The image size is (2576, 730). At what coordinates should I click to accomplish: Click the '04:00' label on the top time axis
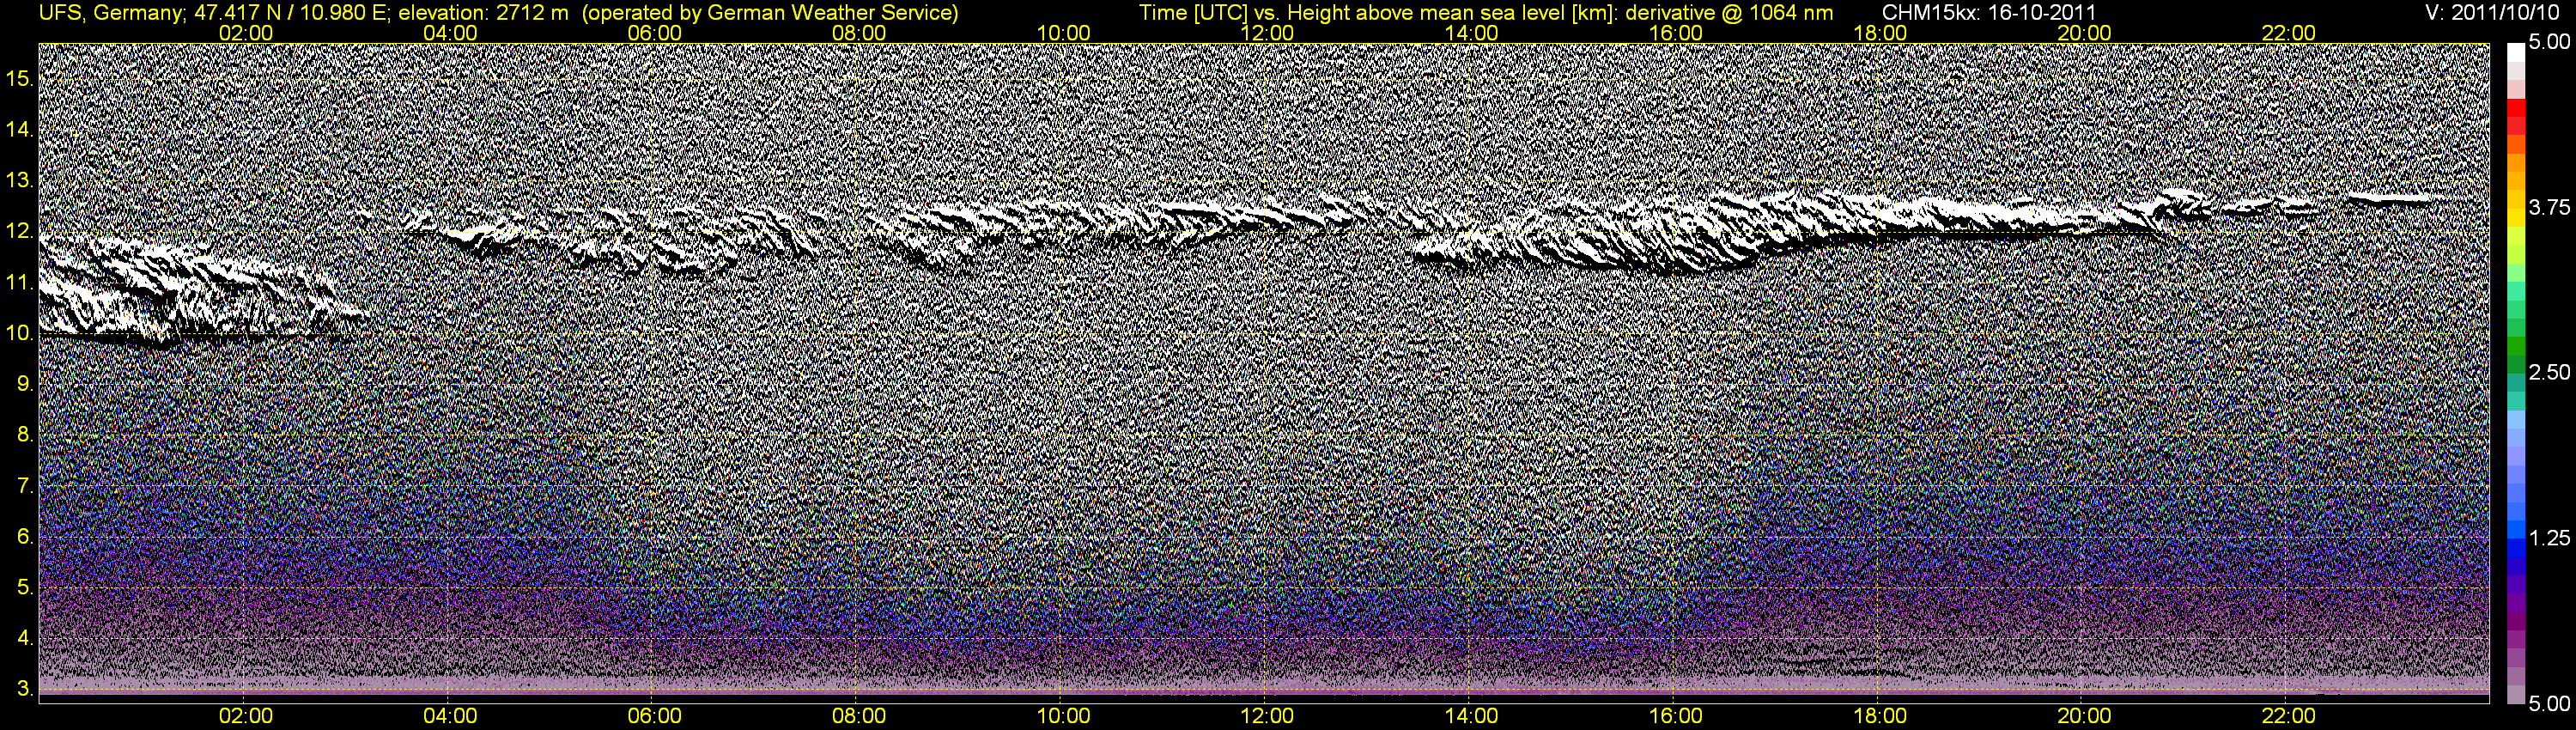(450, 33)
